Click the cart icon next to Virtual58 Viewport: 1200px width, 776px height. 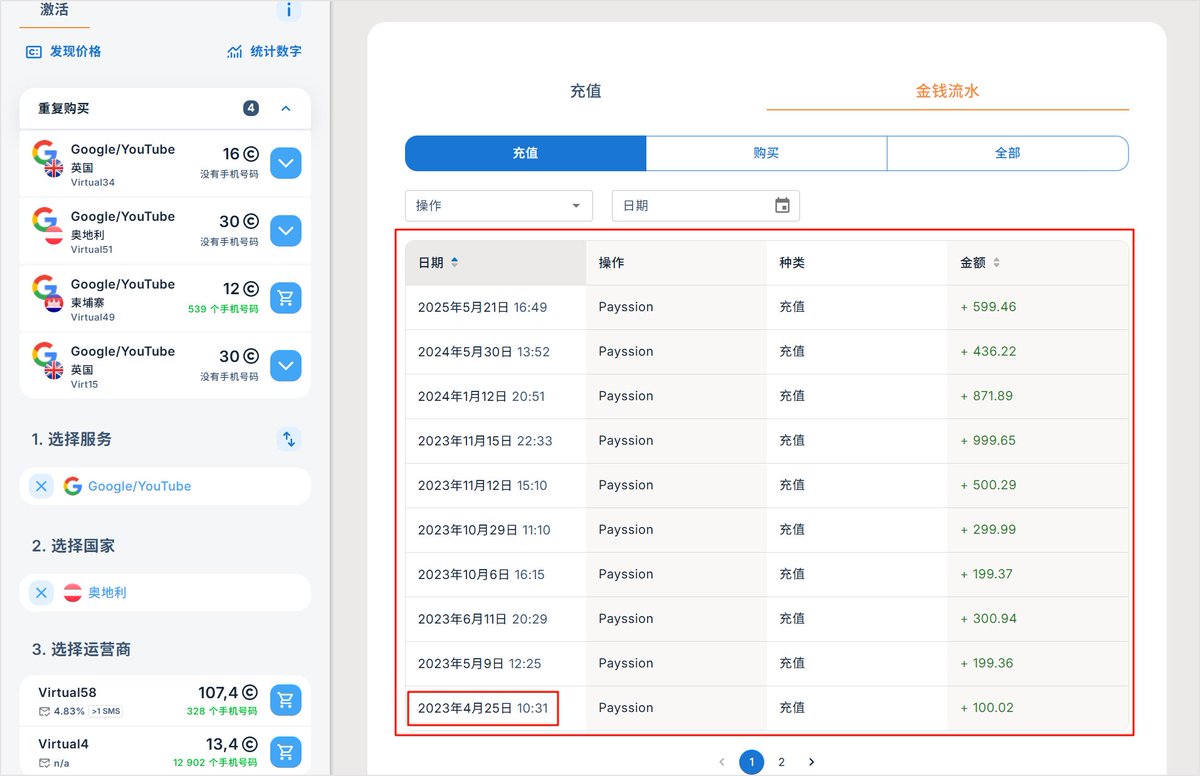pyautogui.click(x=286, y=700)
